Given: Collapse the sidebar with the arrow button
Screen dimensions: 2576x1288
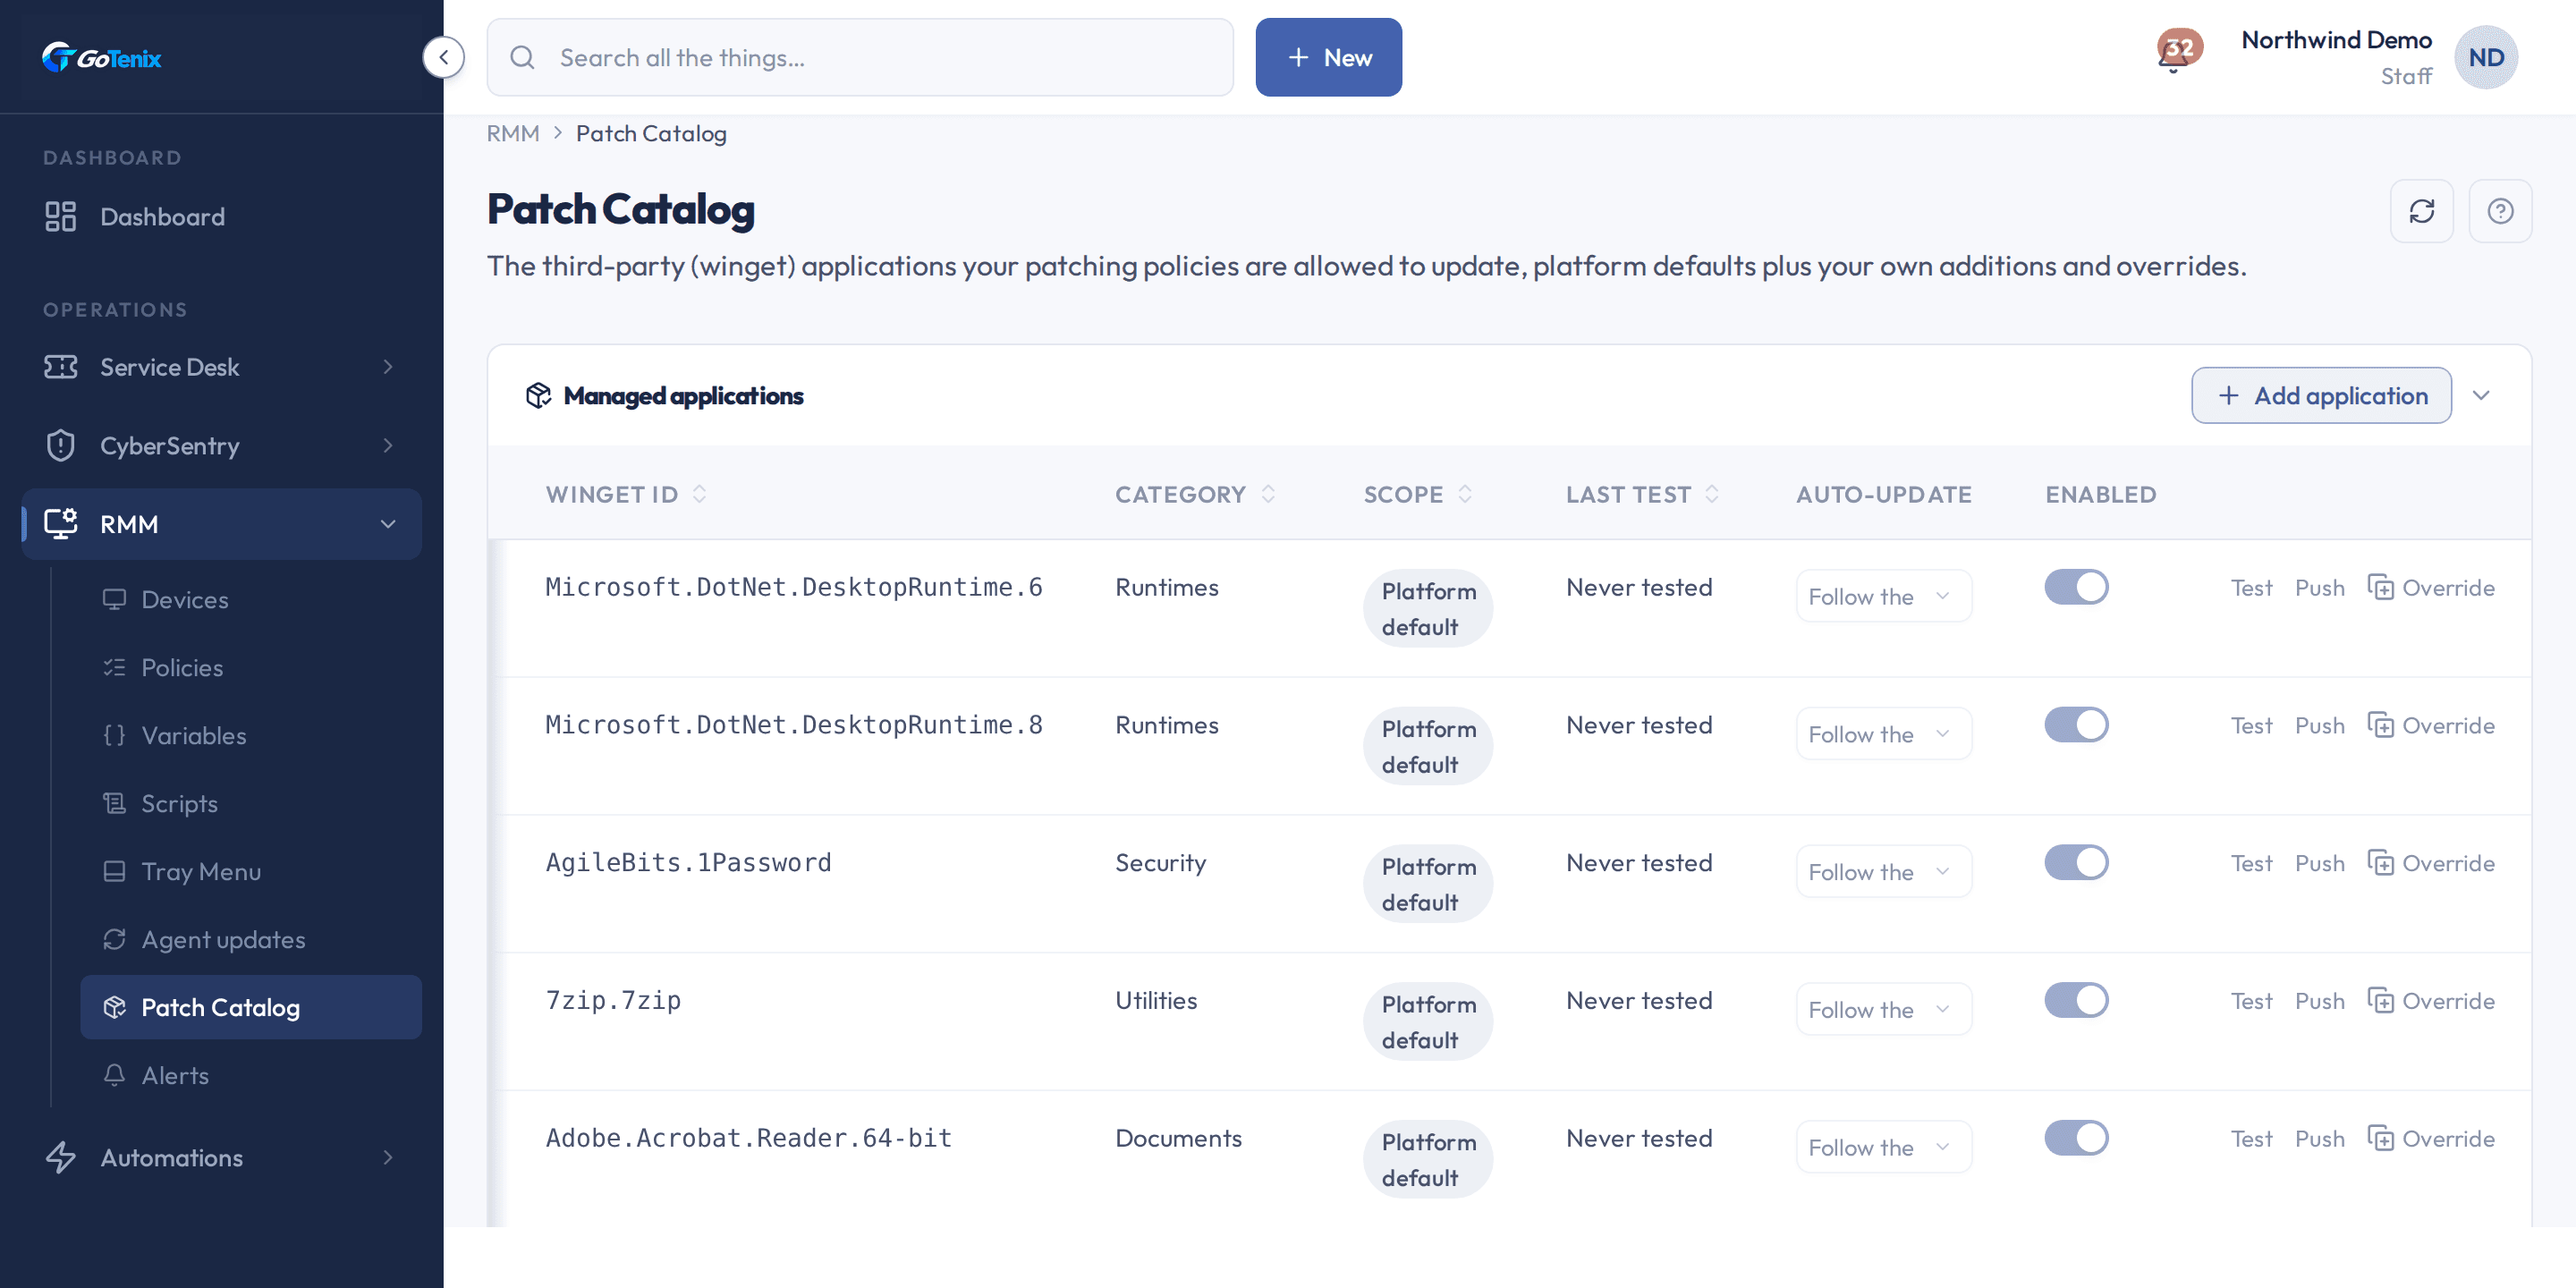Looking at the screenshot, I should click(443, 57).
